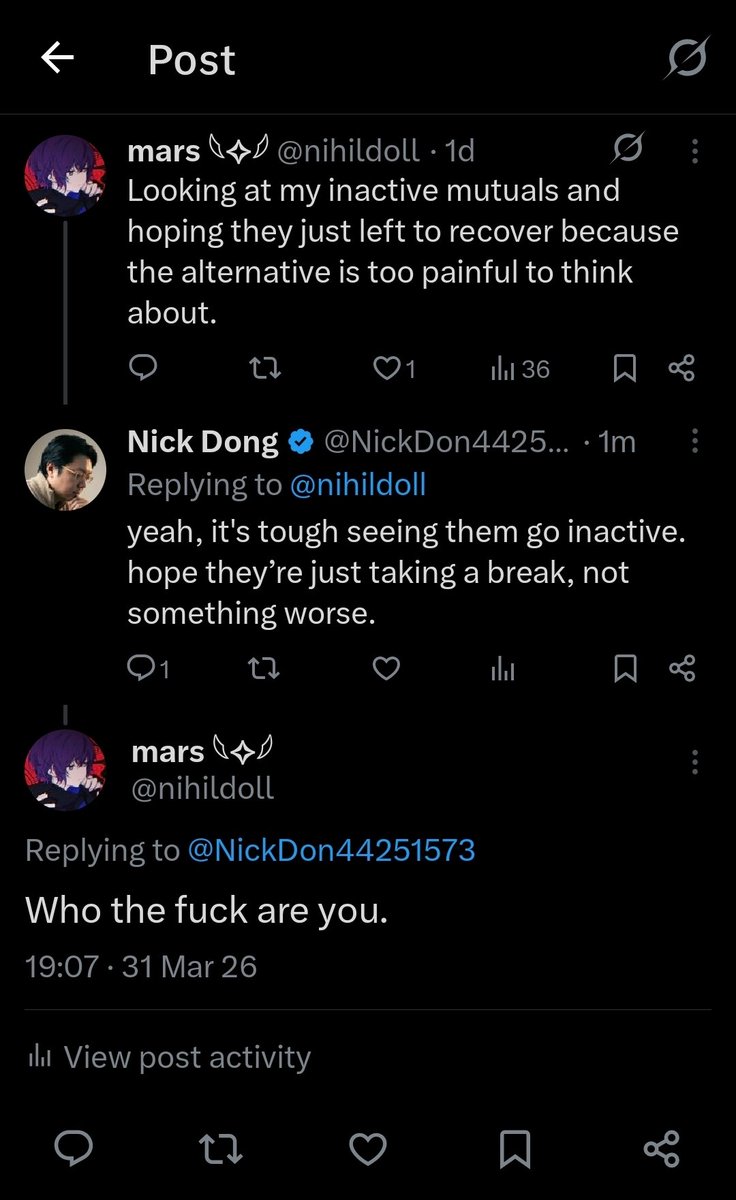
Task: Go back with the arrow icon
Action: 57,59
